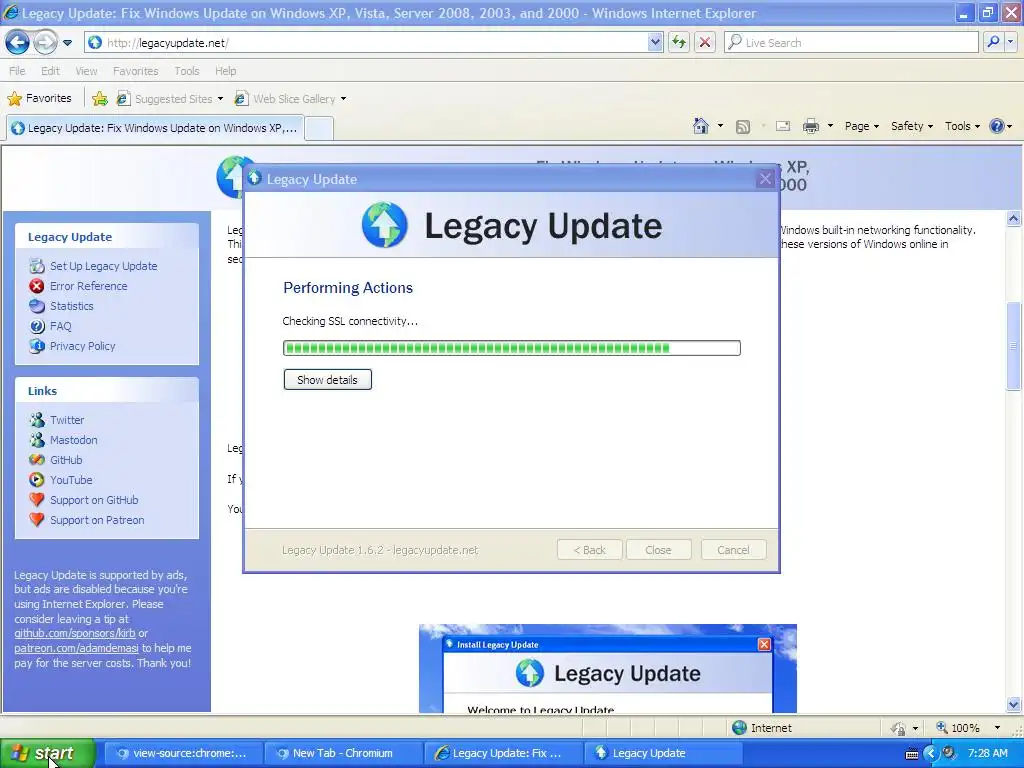Click the YouTube media player icon
Screen dimensions: 1024x768
pos(37,480)
